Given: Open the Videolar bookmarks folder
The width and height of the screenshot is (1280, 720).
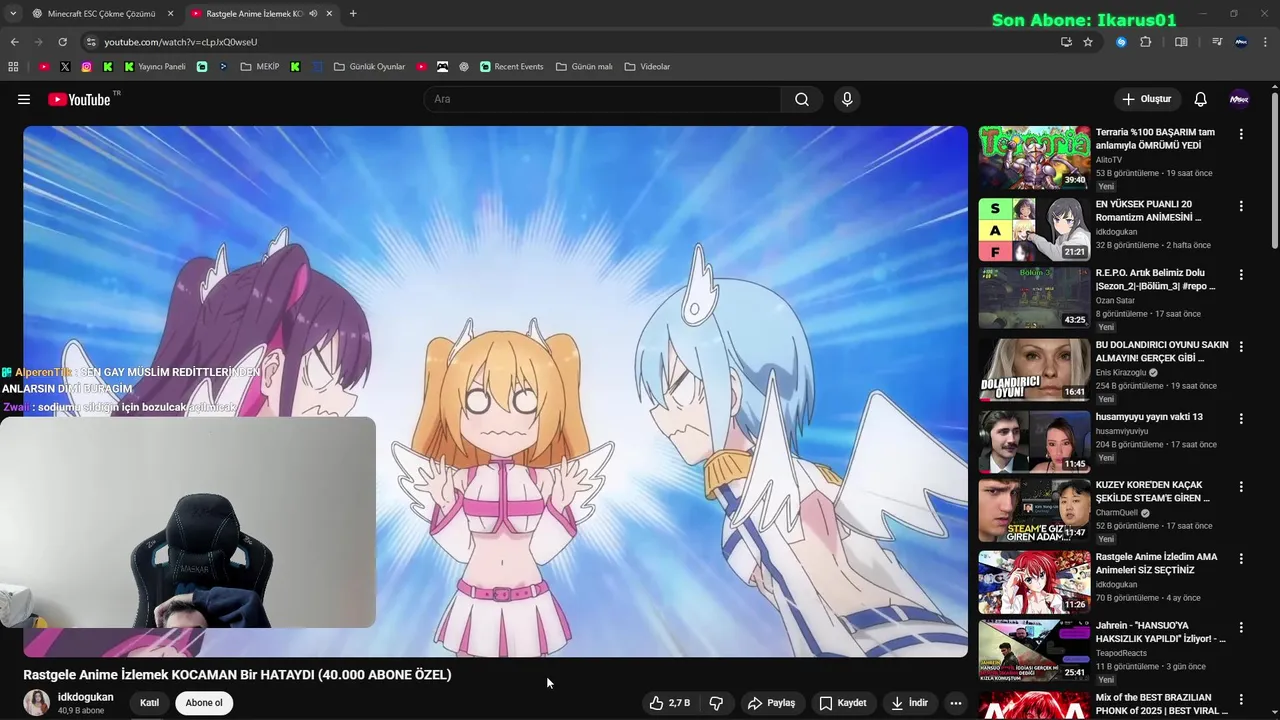Looking at the screenshot, I should tap(647, 67).
